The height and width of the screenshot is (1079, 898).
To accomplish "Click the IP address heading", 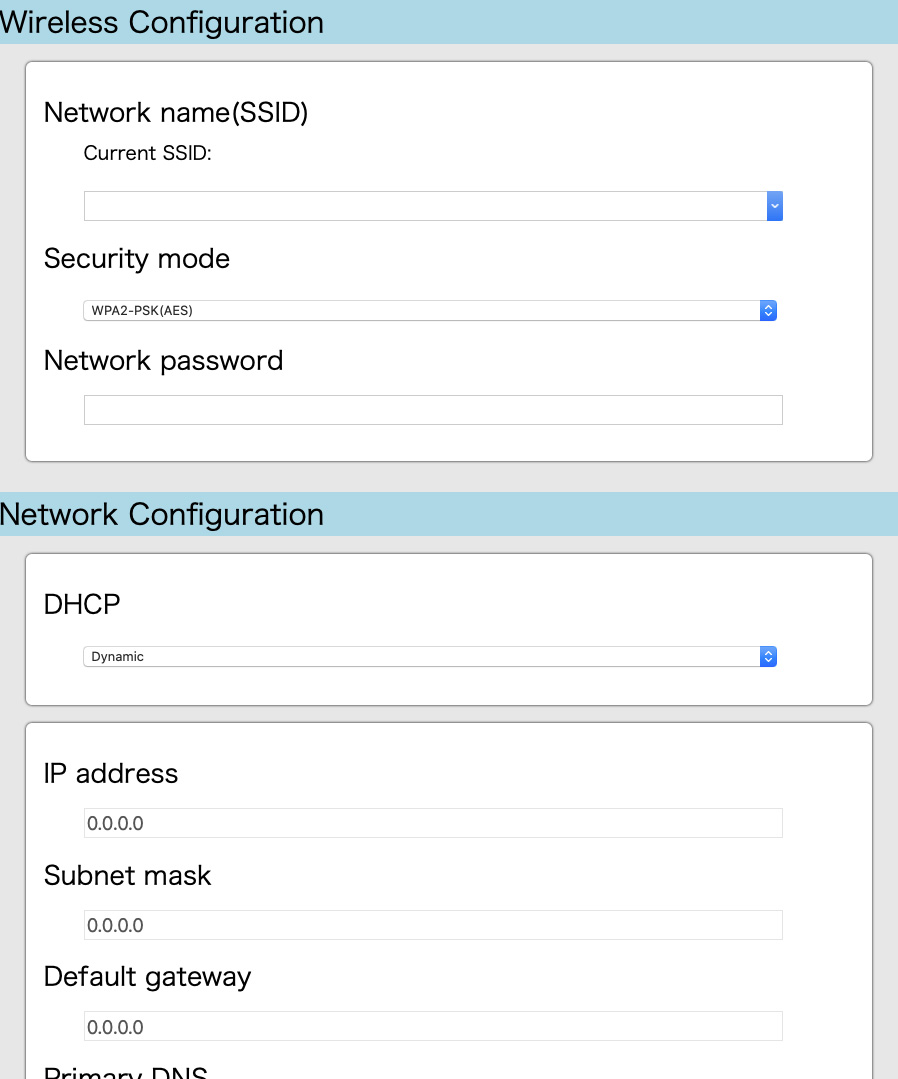I will (111, 773).
